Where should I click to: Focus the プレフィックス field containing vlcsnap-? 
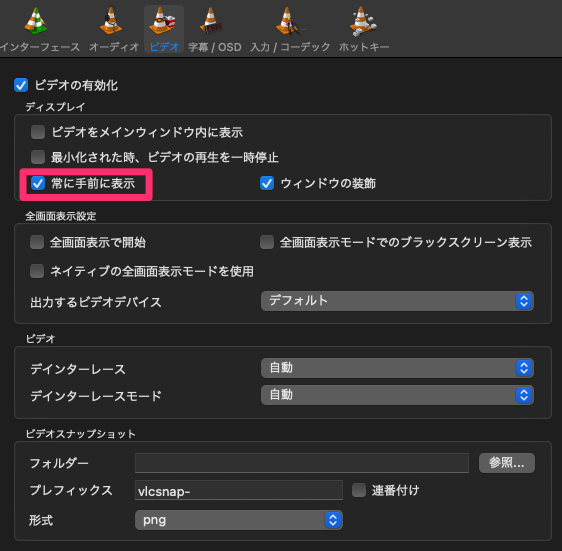(239, 490)
